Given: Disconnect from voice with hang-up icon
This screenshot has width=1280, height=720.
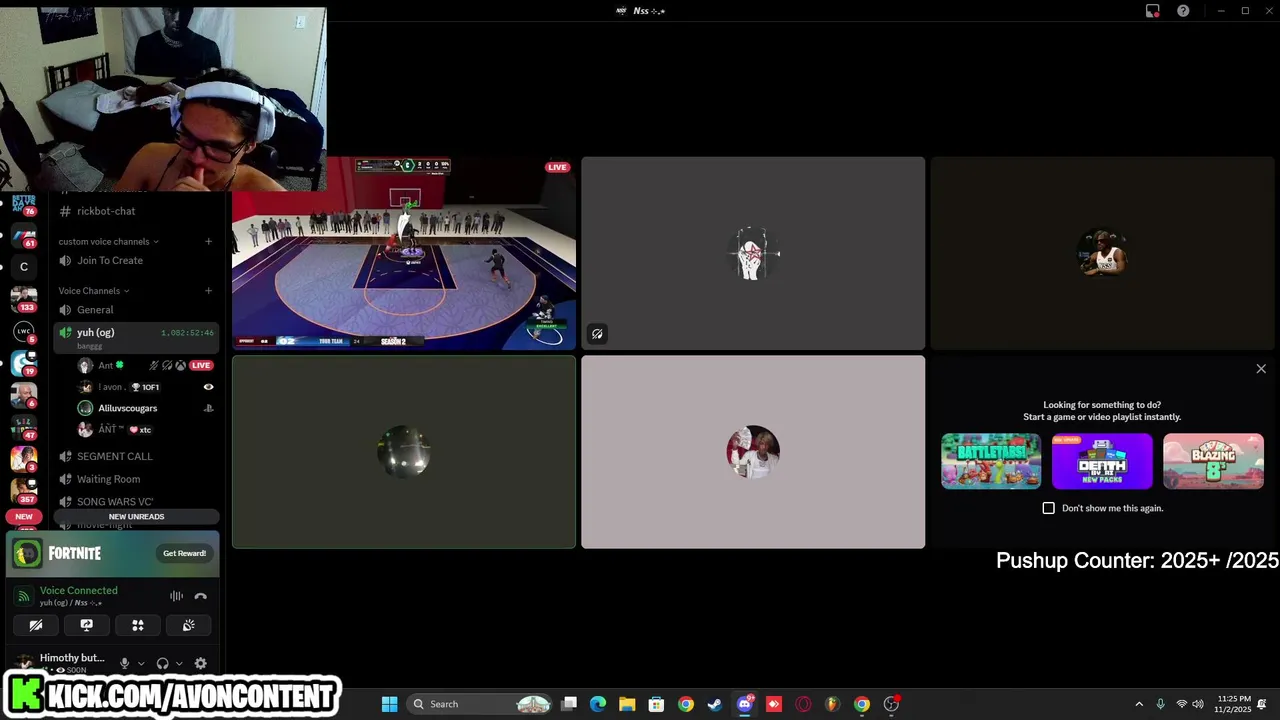Looking at the screenshot, I should 201,596.
